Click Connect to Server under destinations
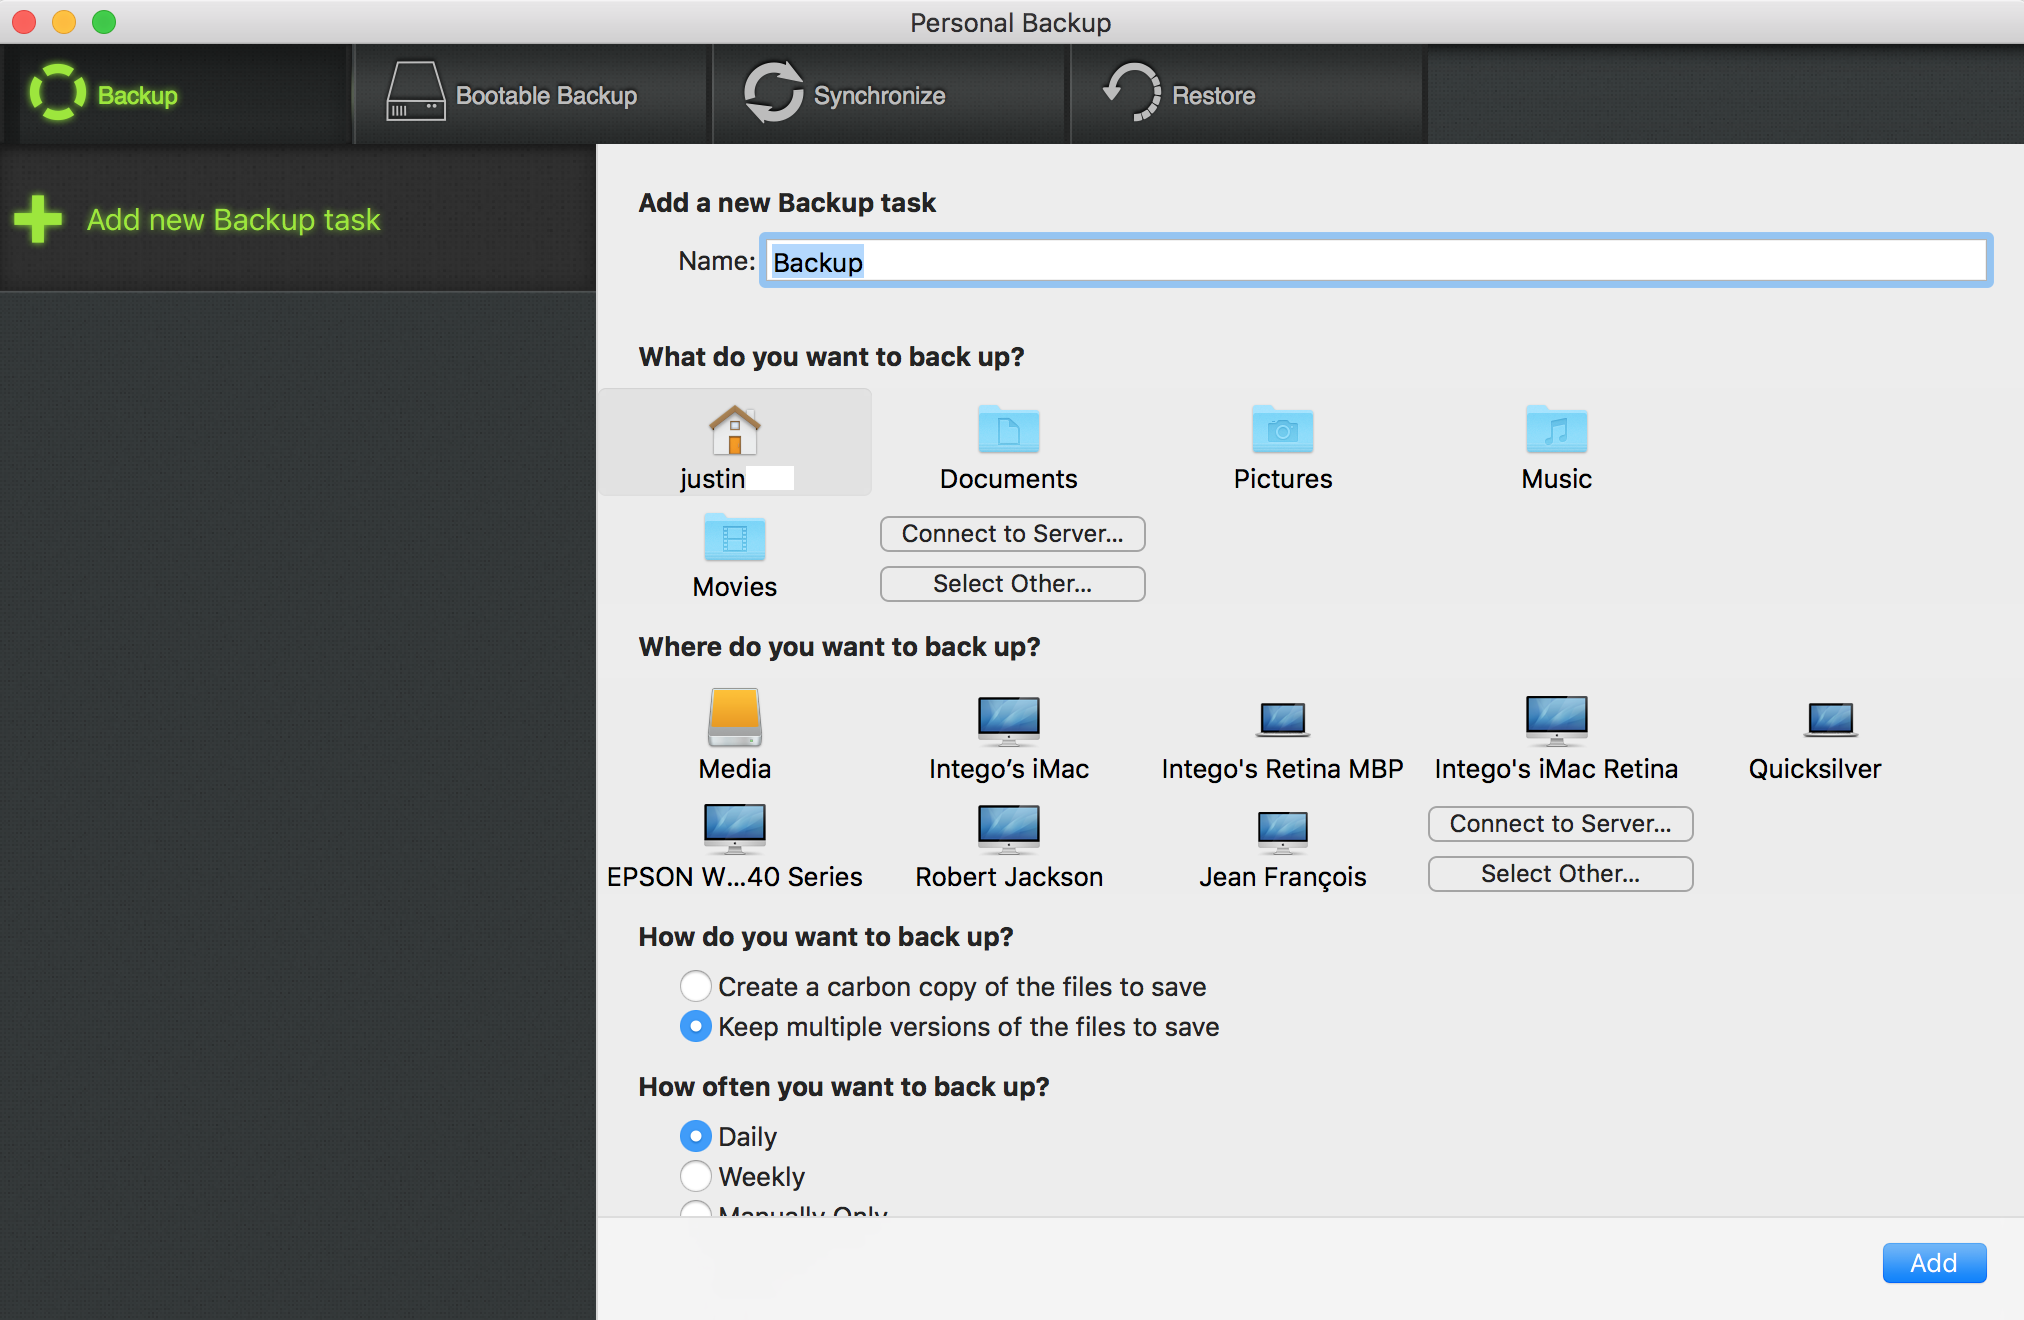This screenshot has width=2024, height=1320. click(x=1561, y=824)
